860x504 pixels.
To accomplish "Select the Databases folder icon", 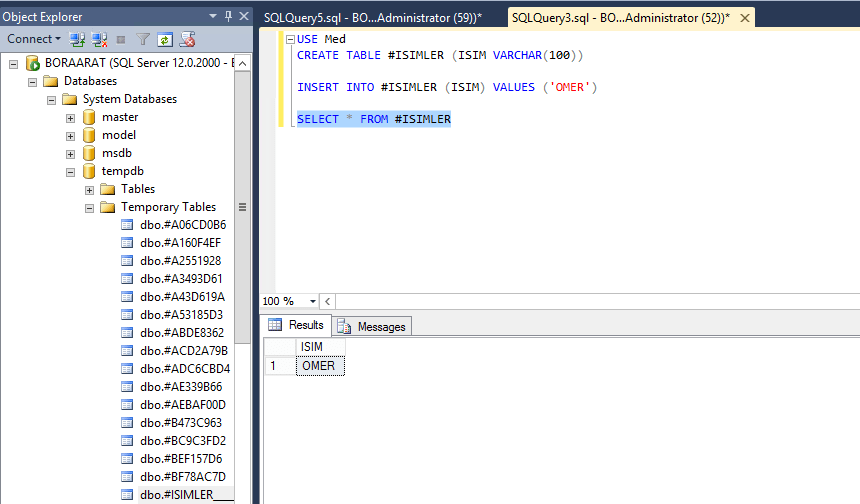I will 50,81.
